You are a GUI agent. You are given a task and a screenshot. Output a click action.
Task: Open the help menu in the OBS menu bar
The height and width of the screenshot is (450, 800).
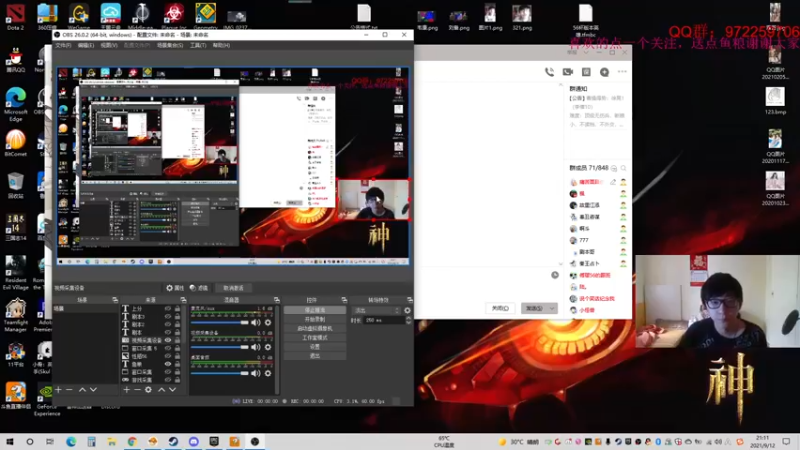(x=221, y=45)
